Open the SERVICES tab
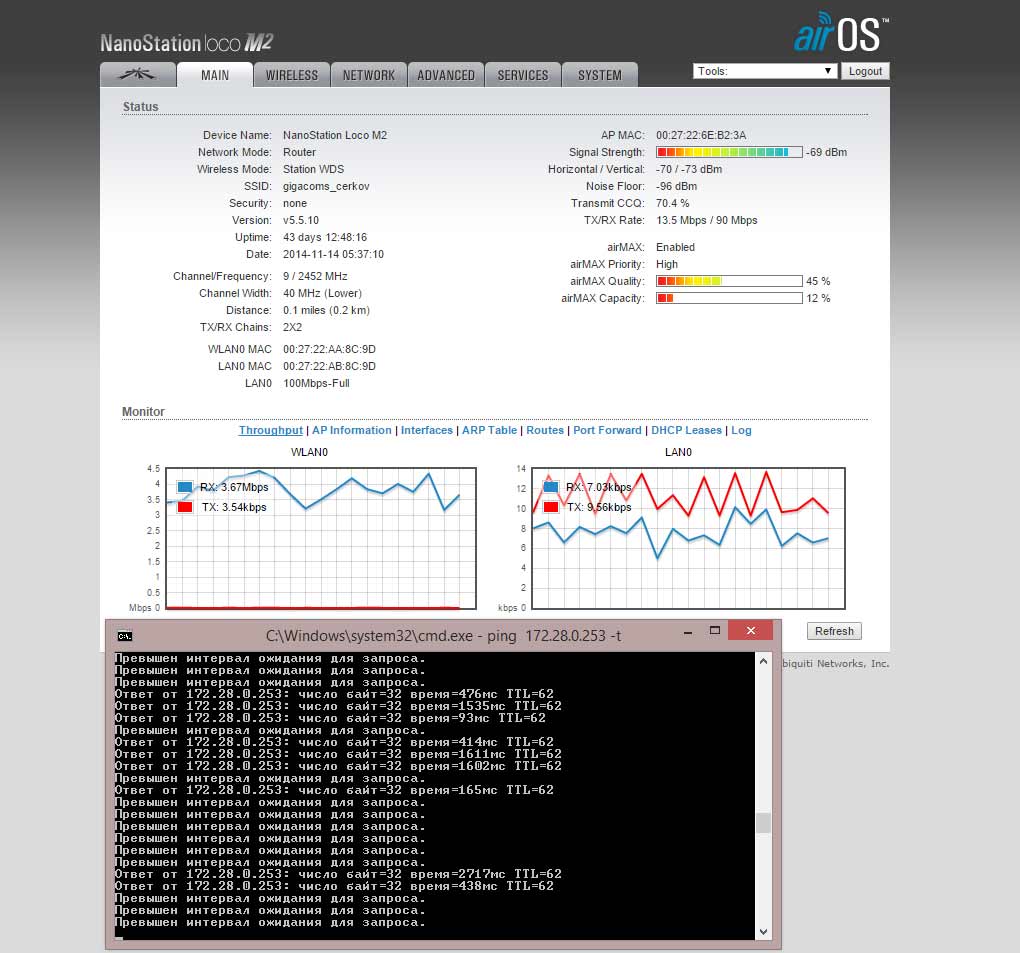The height and width of the screenshot is (953, 1020). click(522, 75)
